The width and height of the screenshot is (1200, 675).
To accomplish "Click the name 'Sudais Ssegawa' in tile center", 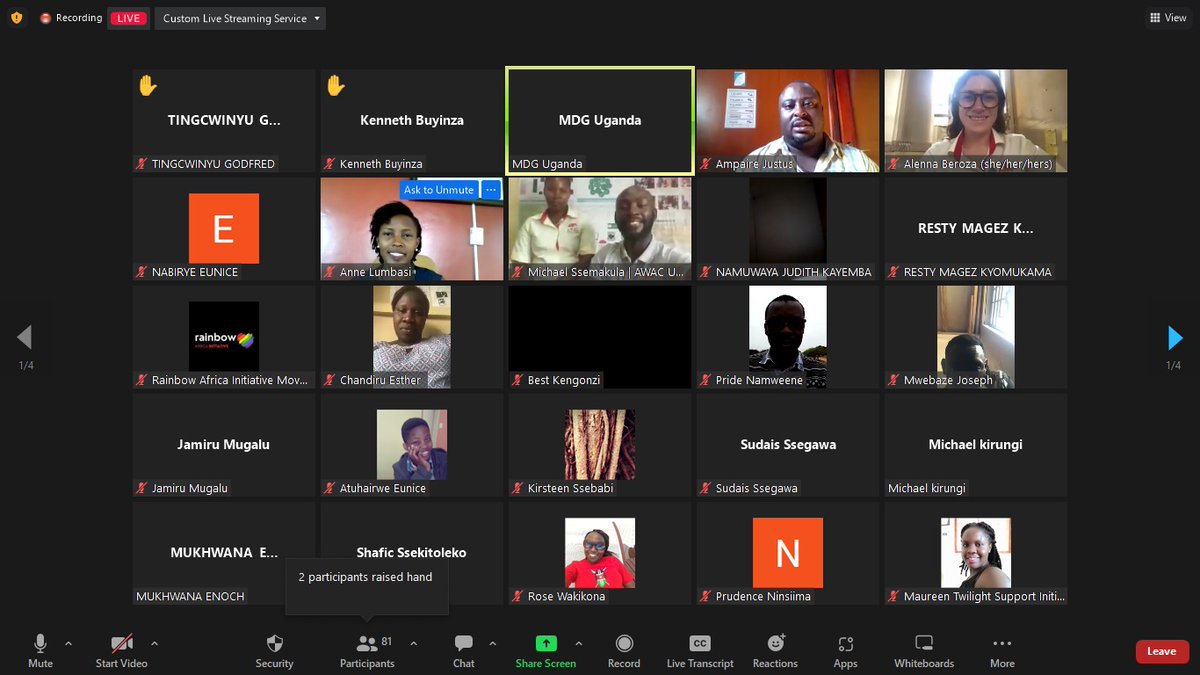I will (x=788, y=444).
